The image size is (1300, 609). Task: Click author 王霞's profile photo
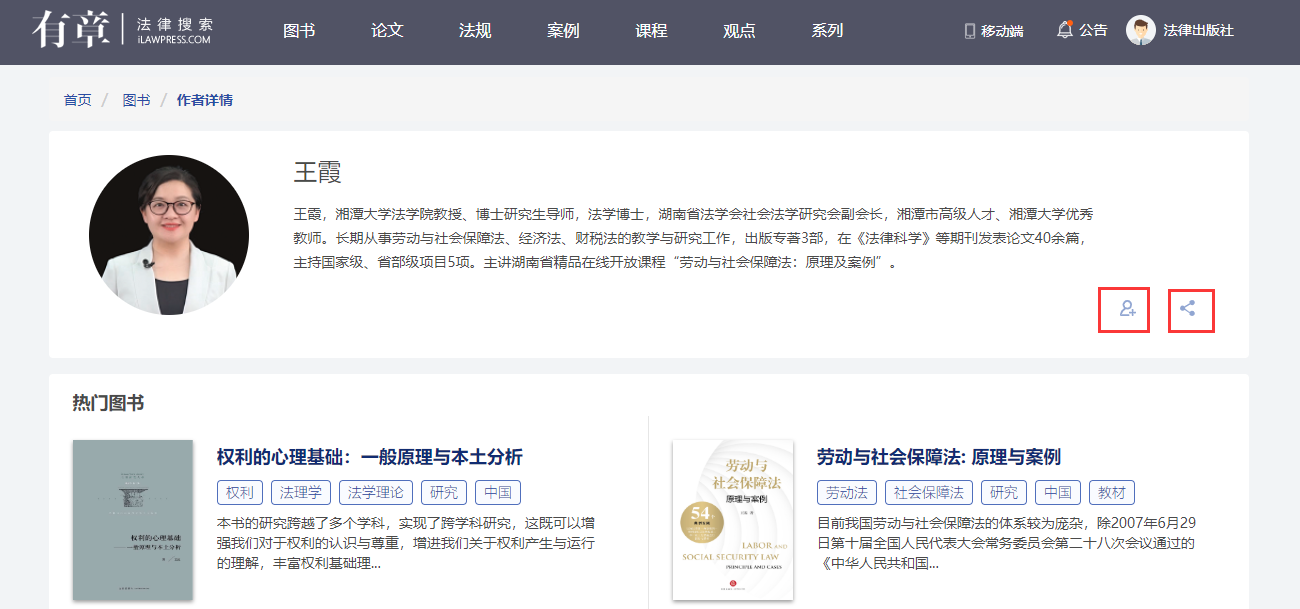pos(169,235)
